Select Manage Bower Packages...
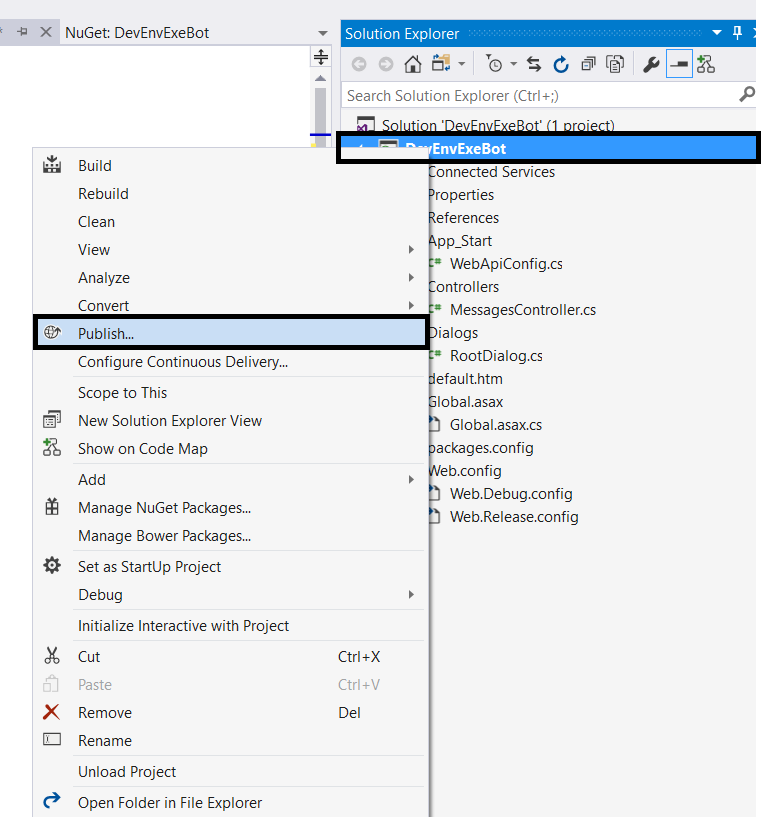 click(165, 536)
